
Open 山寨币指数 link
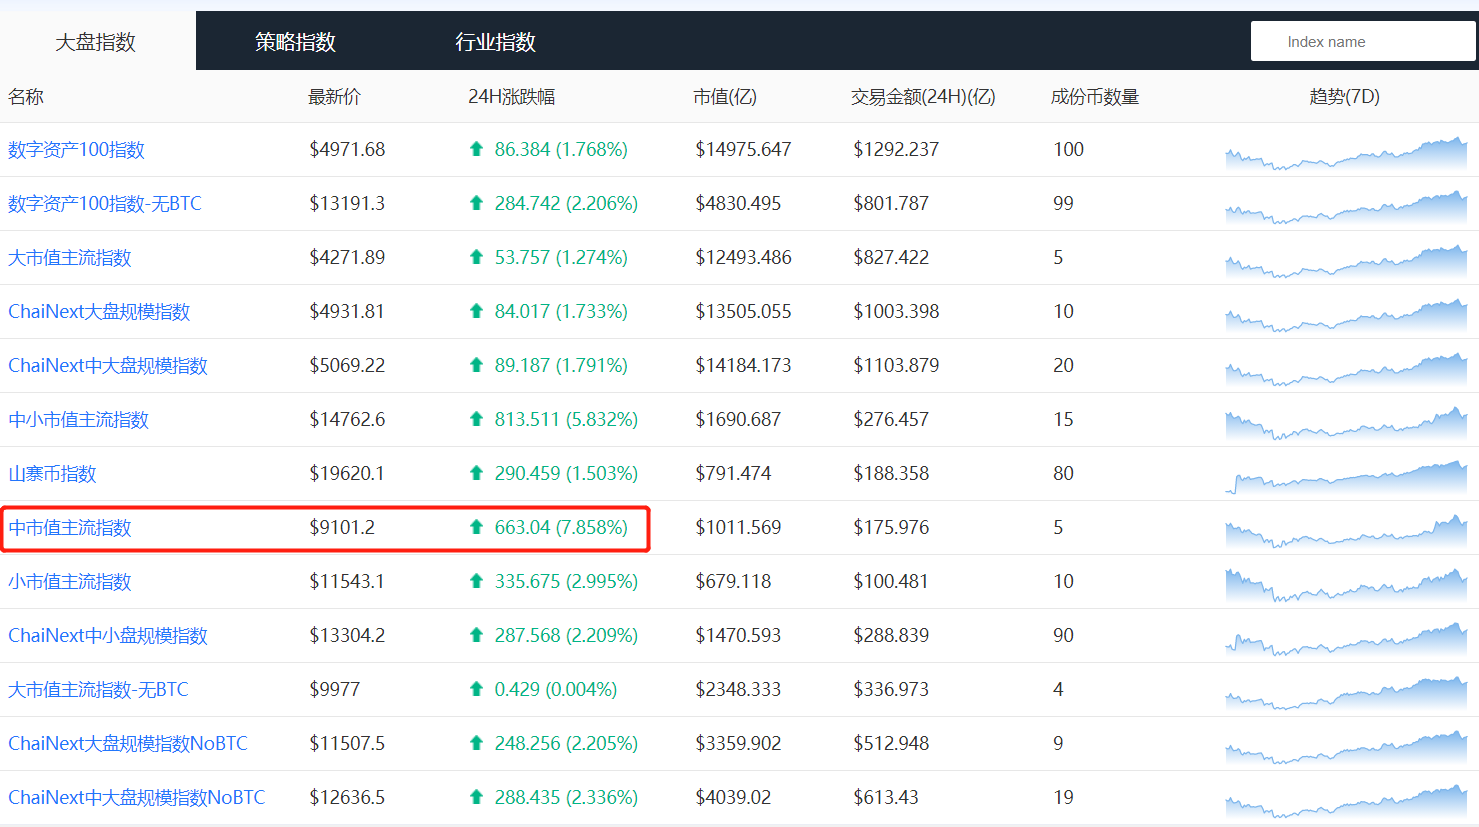click(x=52, y=474)
